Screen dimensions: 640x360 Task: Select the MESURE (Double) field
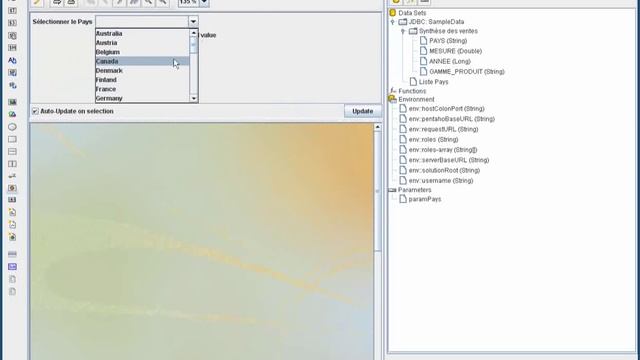tap(456, 51)
